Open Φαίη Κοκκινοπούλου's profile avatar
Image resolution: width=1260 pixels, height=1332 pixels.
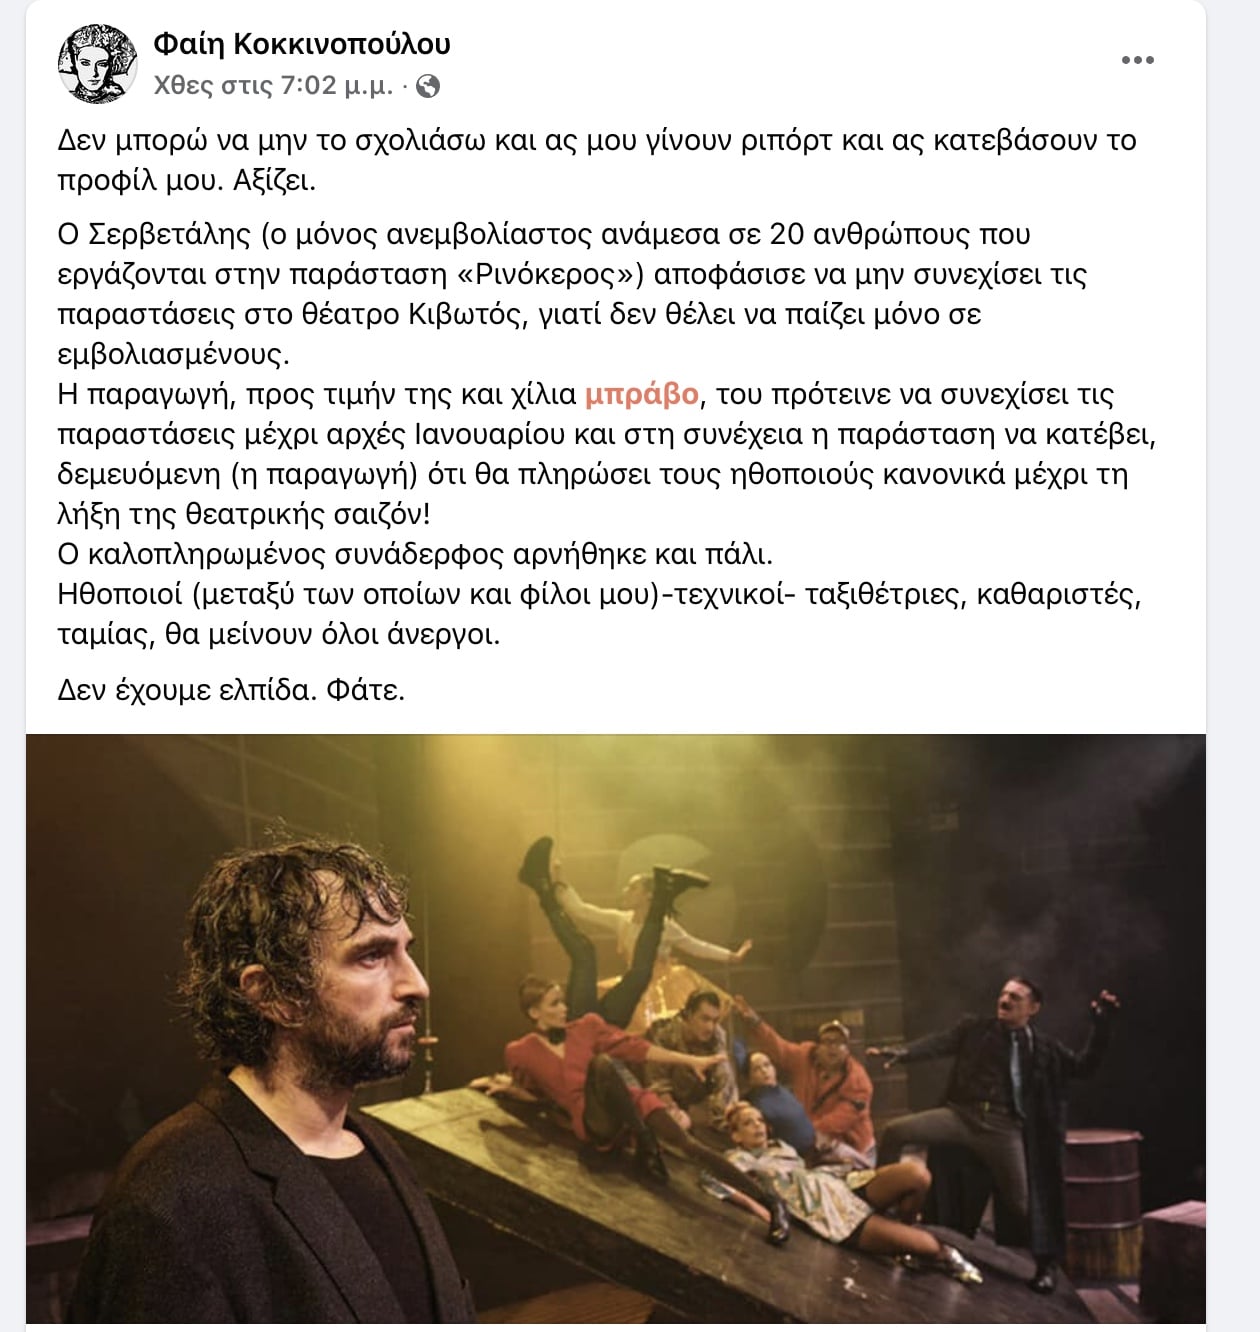98,64
